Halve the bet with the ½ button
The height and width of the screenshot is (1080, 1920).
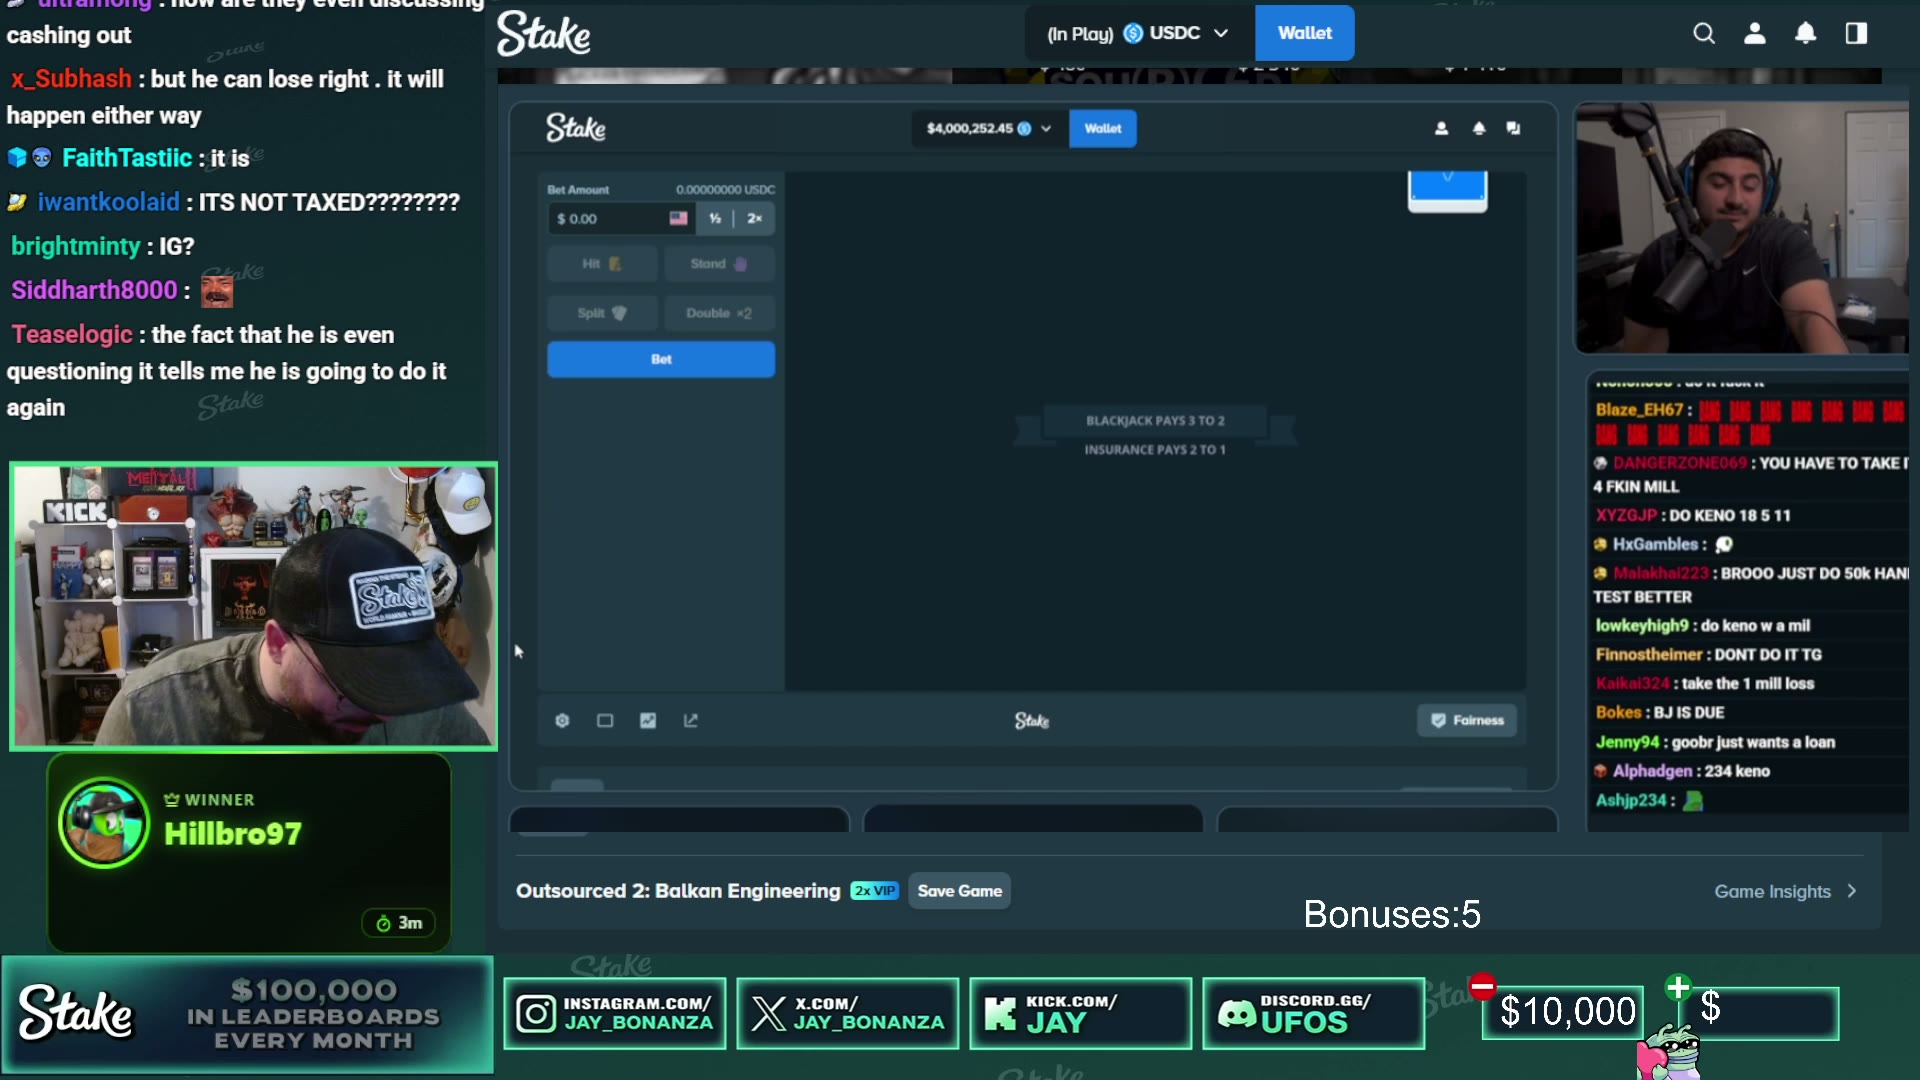coord(715,218)
